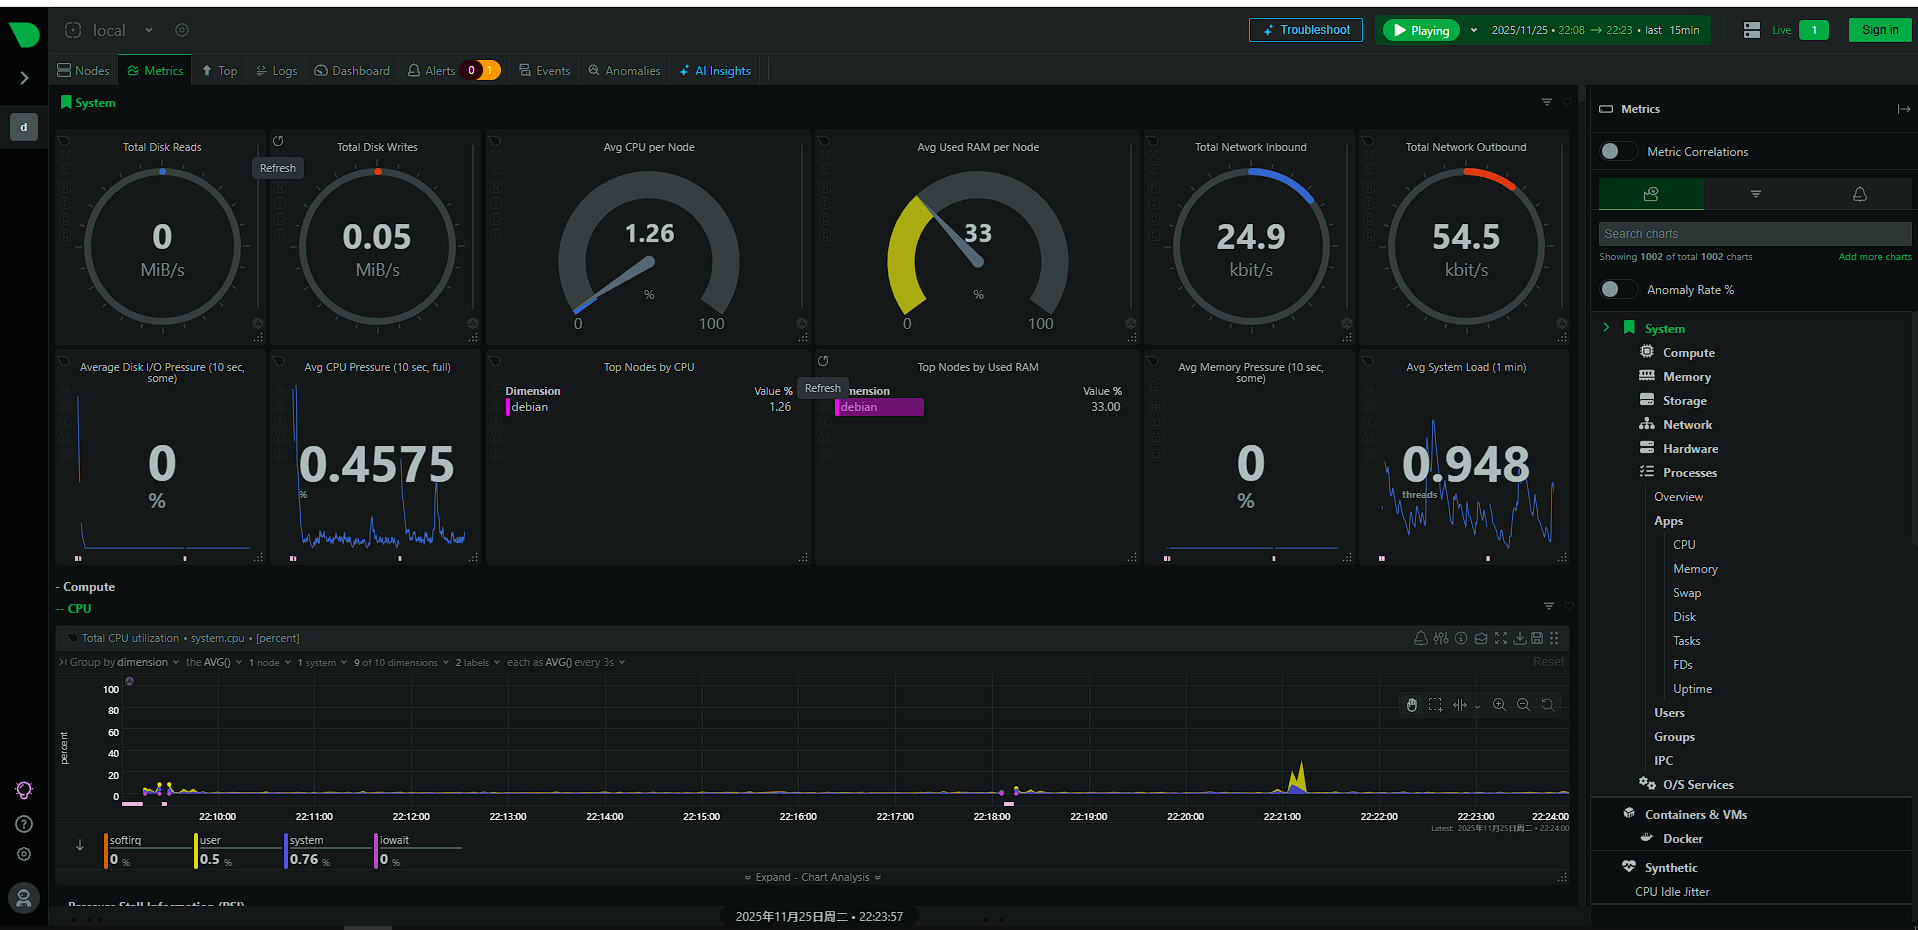The image size is (1918, 930).
Task: Open the Anomalies tab
Action: point(624,71)
